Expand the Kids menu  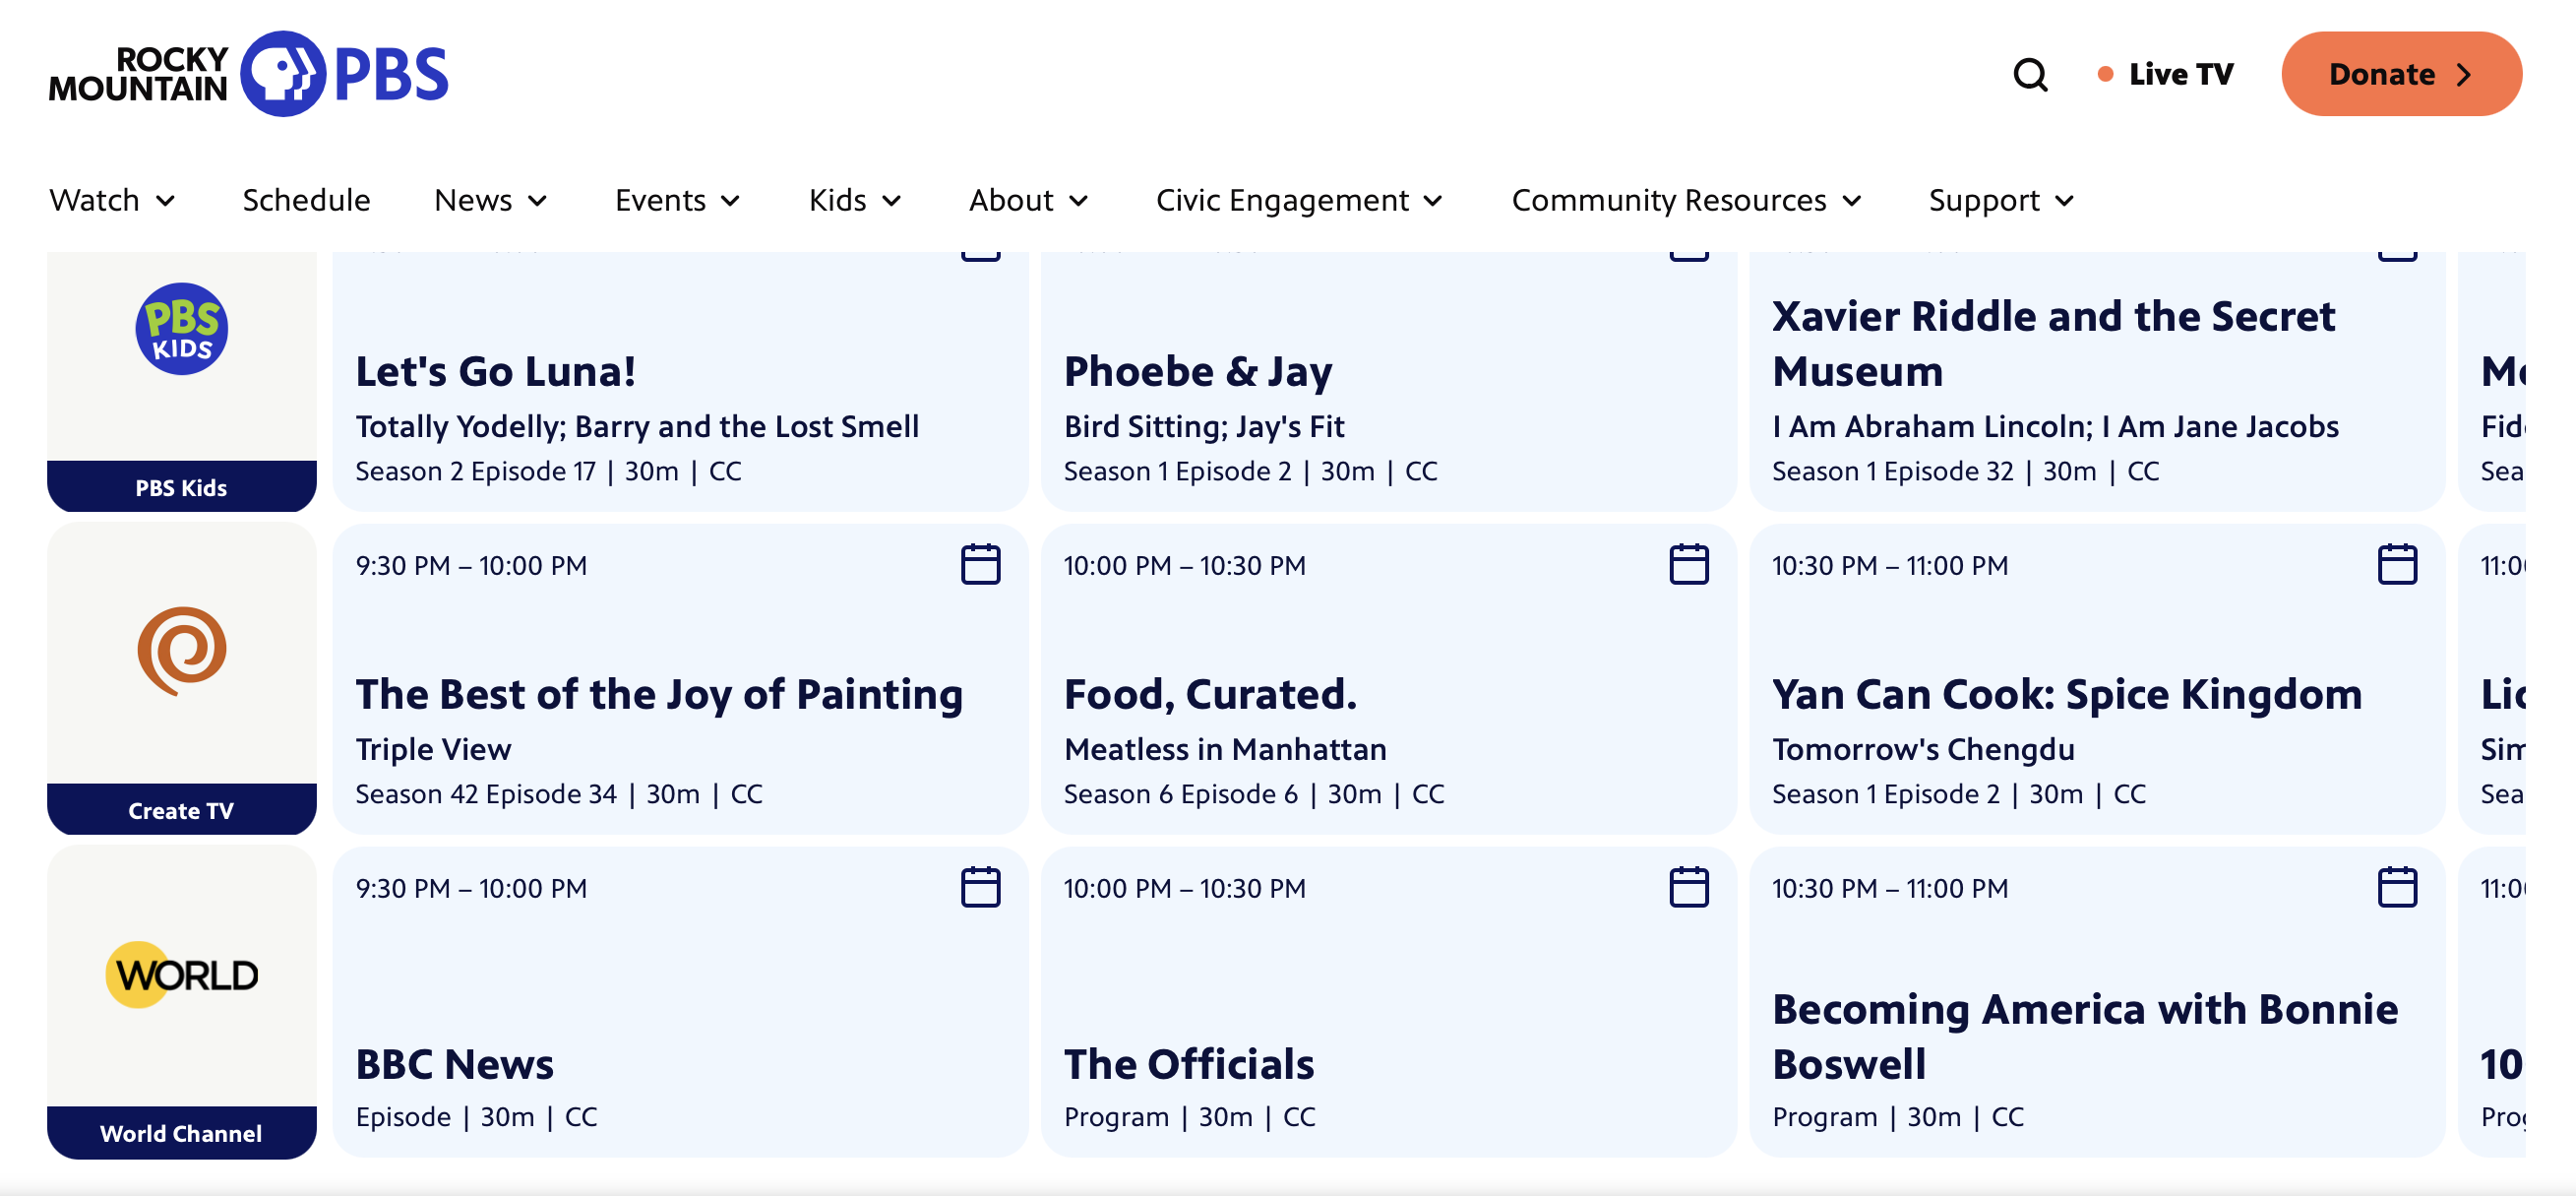coord(855,200)
